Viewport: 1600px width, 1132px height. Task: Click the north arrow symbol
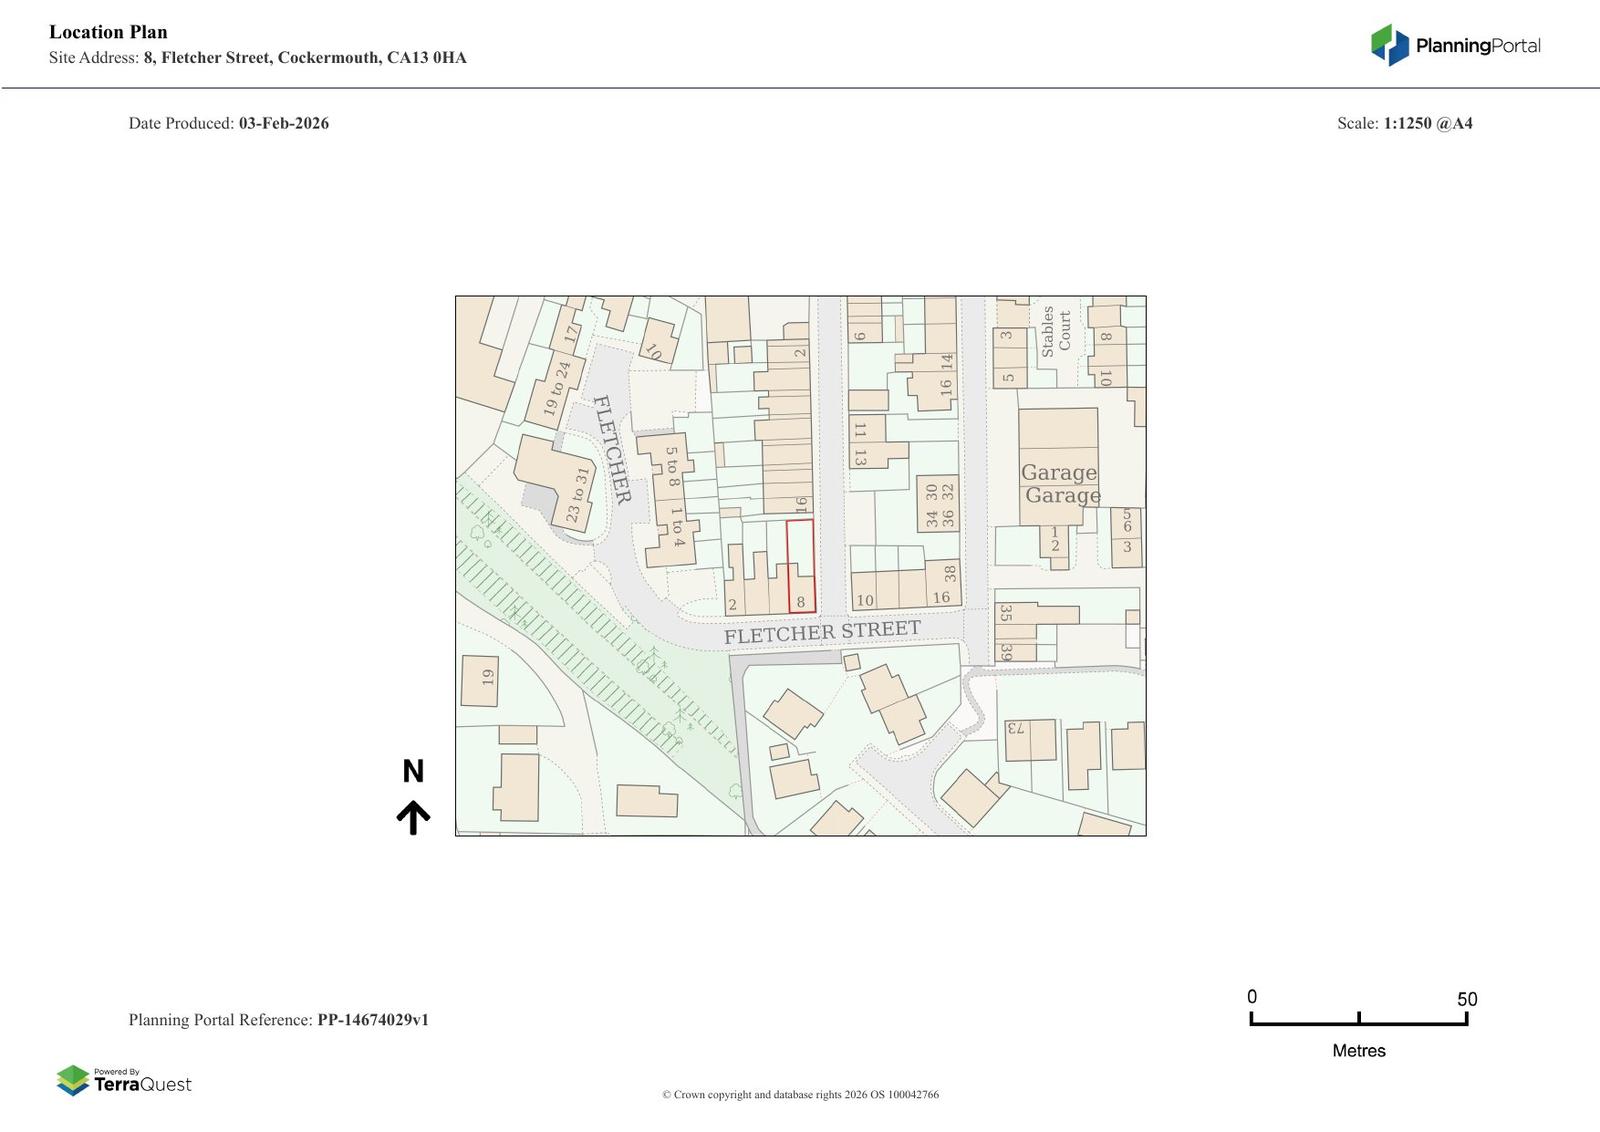tap(413, 817)
